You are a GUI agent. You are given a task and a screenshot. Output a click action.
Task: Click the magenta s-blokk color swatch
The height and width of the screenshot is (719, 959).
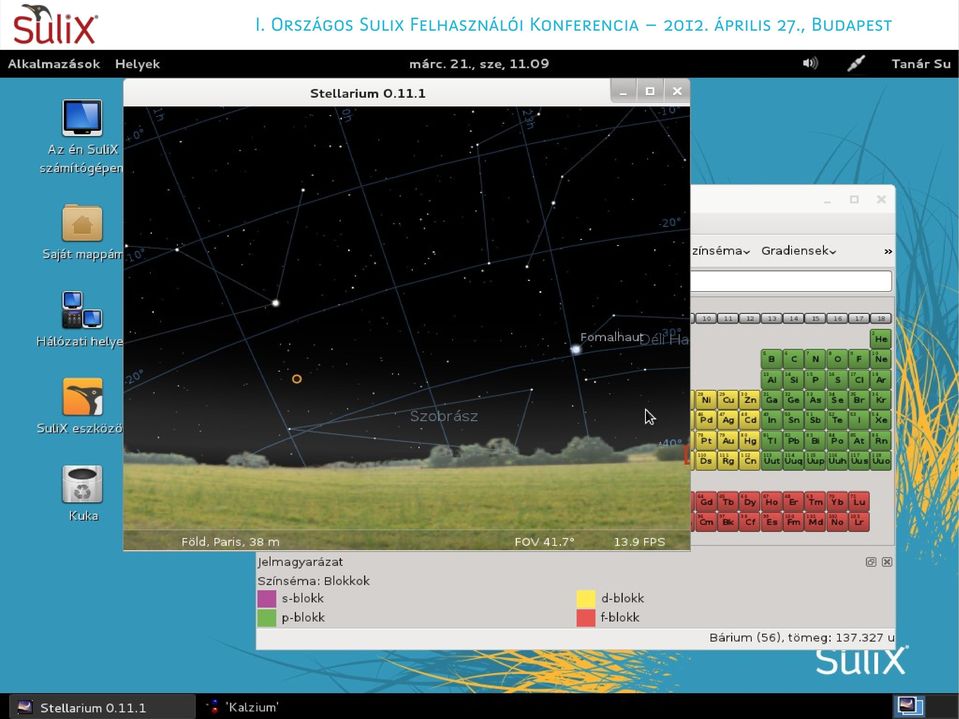pyautogui.click(x=267, y=599)
